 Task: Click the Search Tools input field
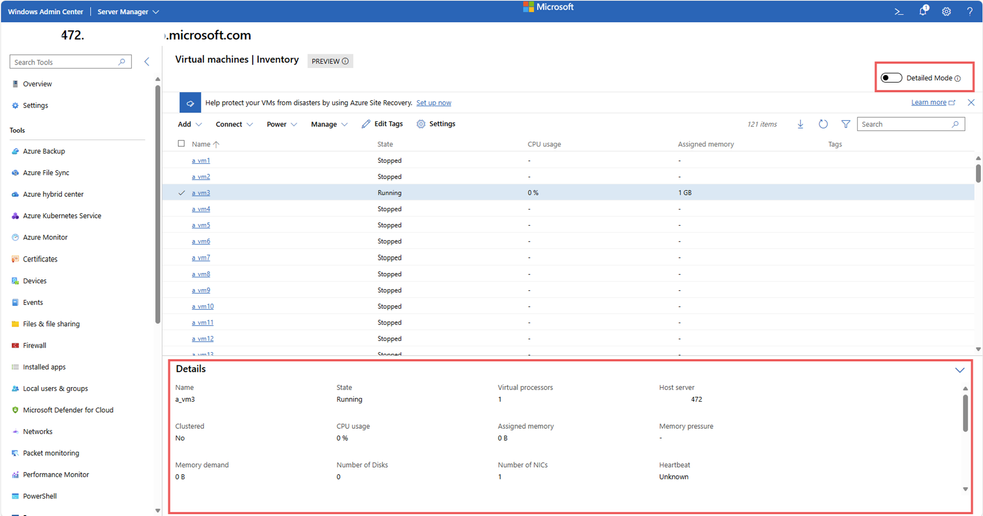coord(70,62)
